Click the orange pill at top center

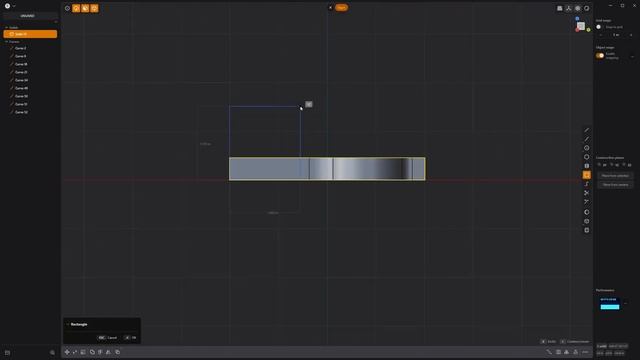pyautogui.click(x=342, y=7)
